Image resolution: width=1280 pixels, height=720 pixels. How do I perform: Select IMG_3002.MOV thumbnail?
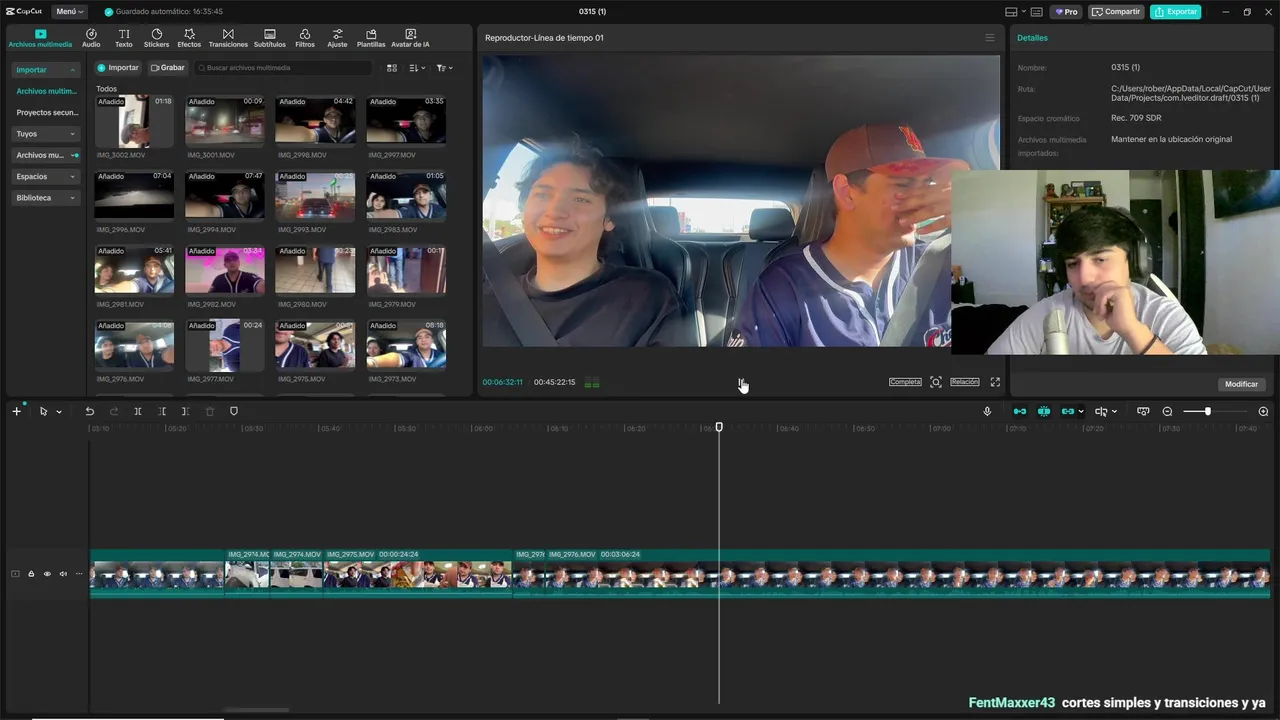(135, 121)
